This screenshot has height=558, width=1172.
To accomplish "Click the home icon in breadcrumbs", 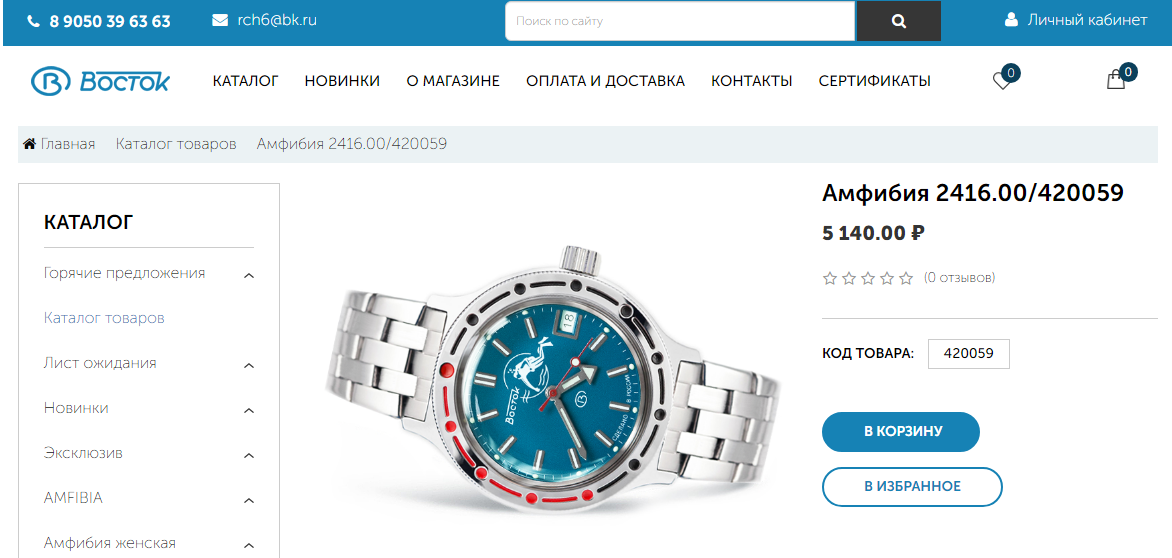I will pyautogui.click(x=30, y=143).
